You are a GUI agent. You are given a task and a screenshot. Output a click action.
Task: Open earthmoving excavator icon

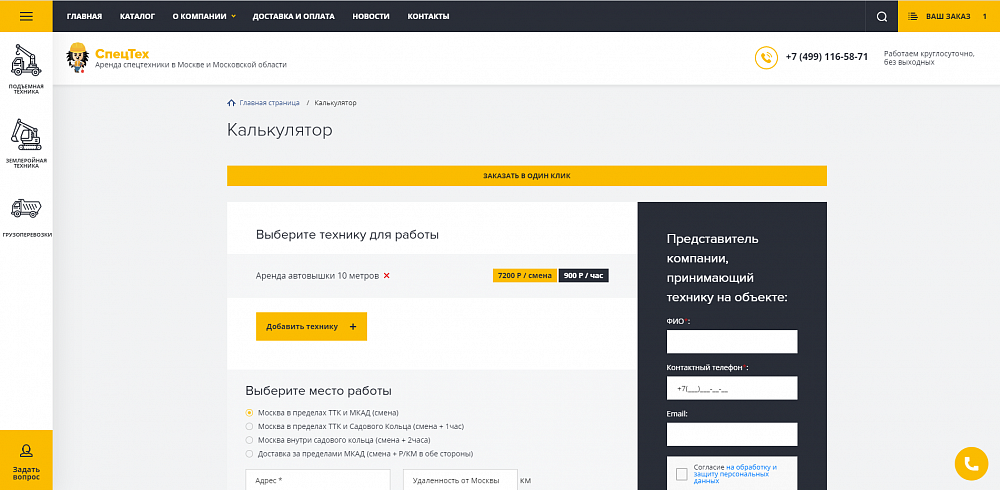point(26,135)
